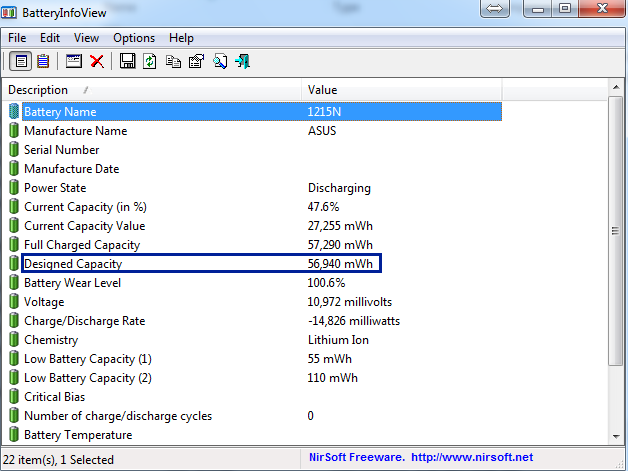628x471 pixels.
Task: Open Find using magnifier toolbar icon
Action: 219,61
